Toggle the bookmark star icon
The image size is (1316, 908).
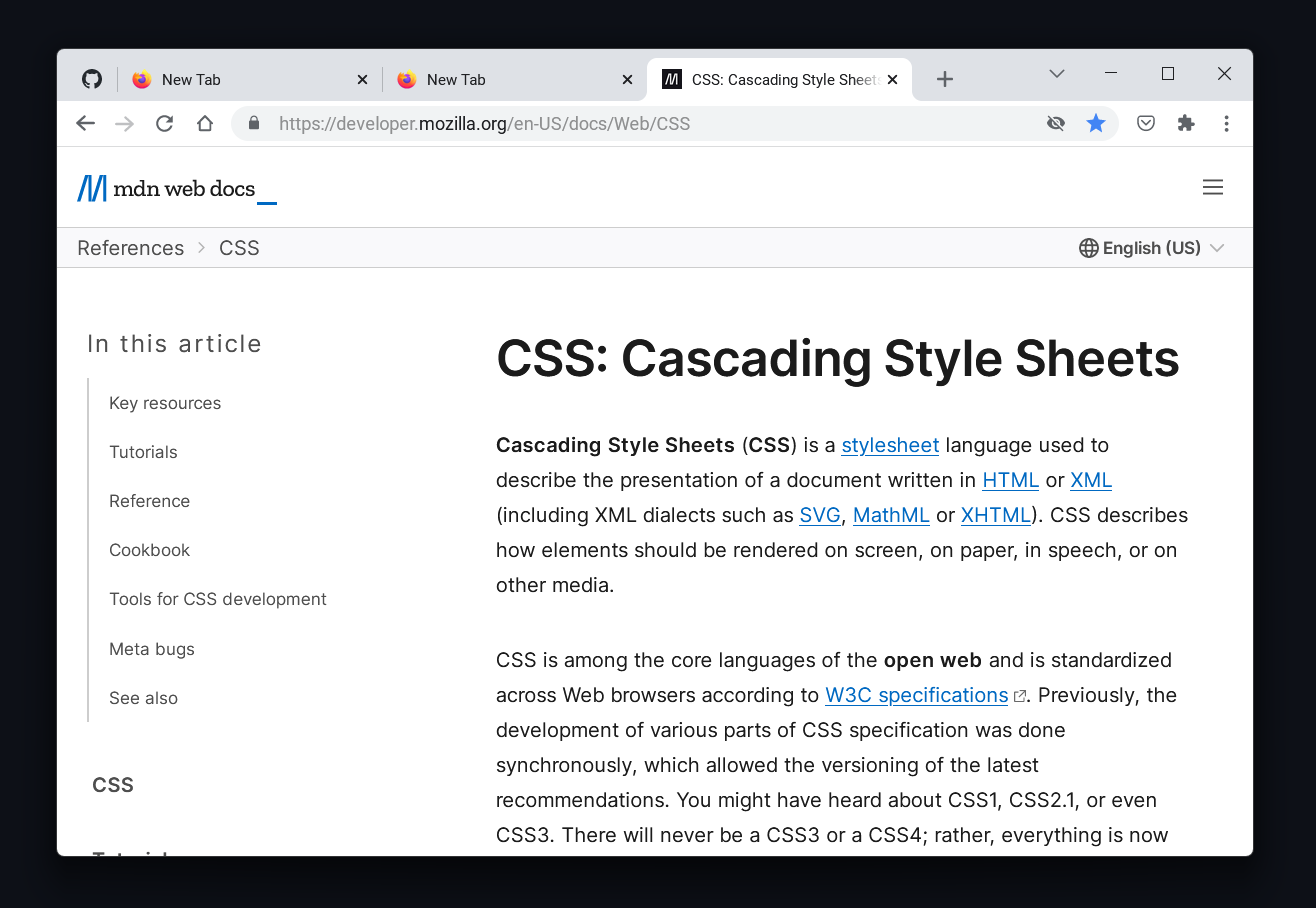pos(1096,124)
